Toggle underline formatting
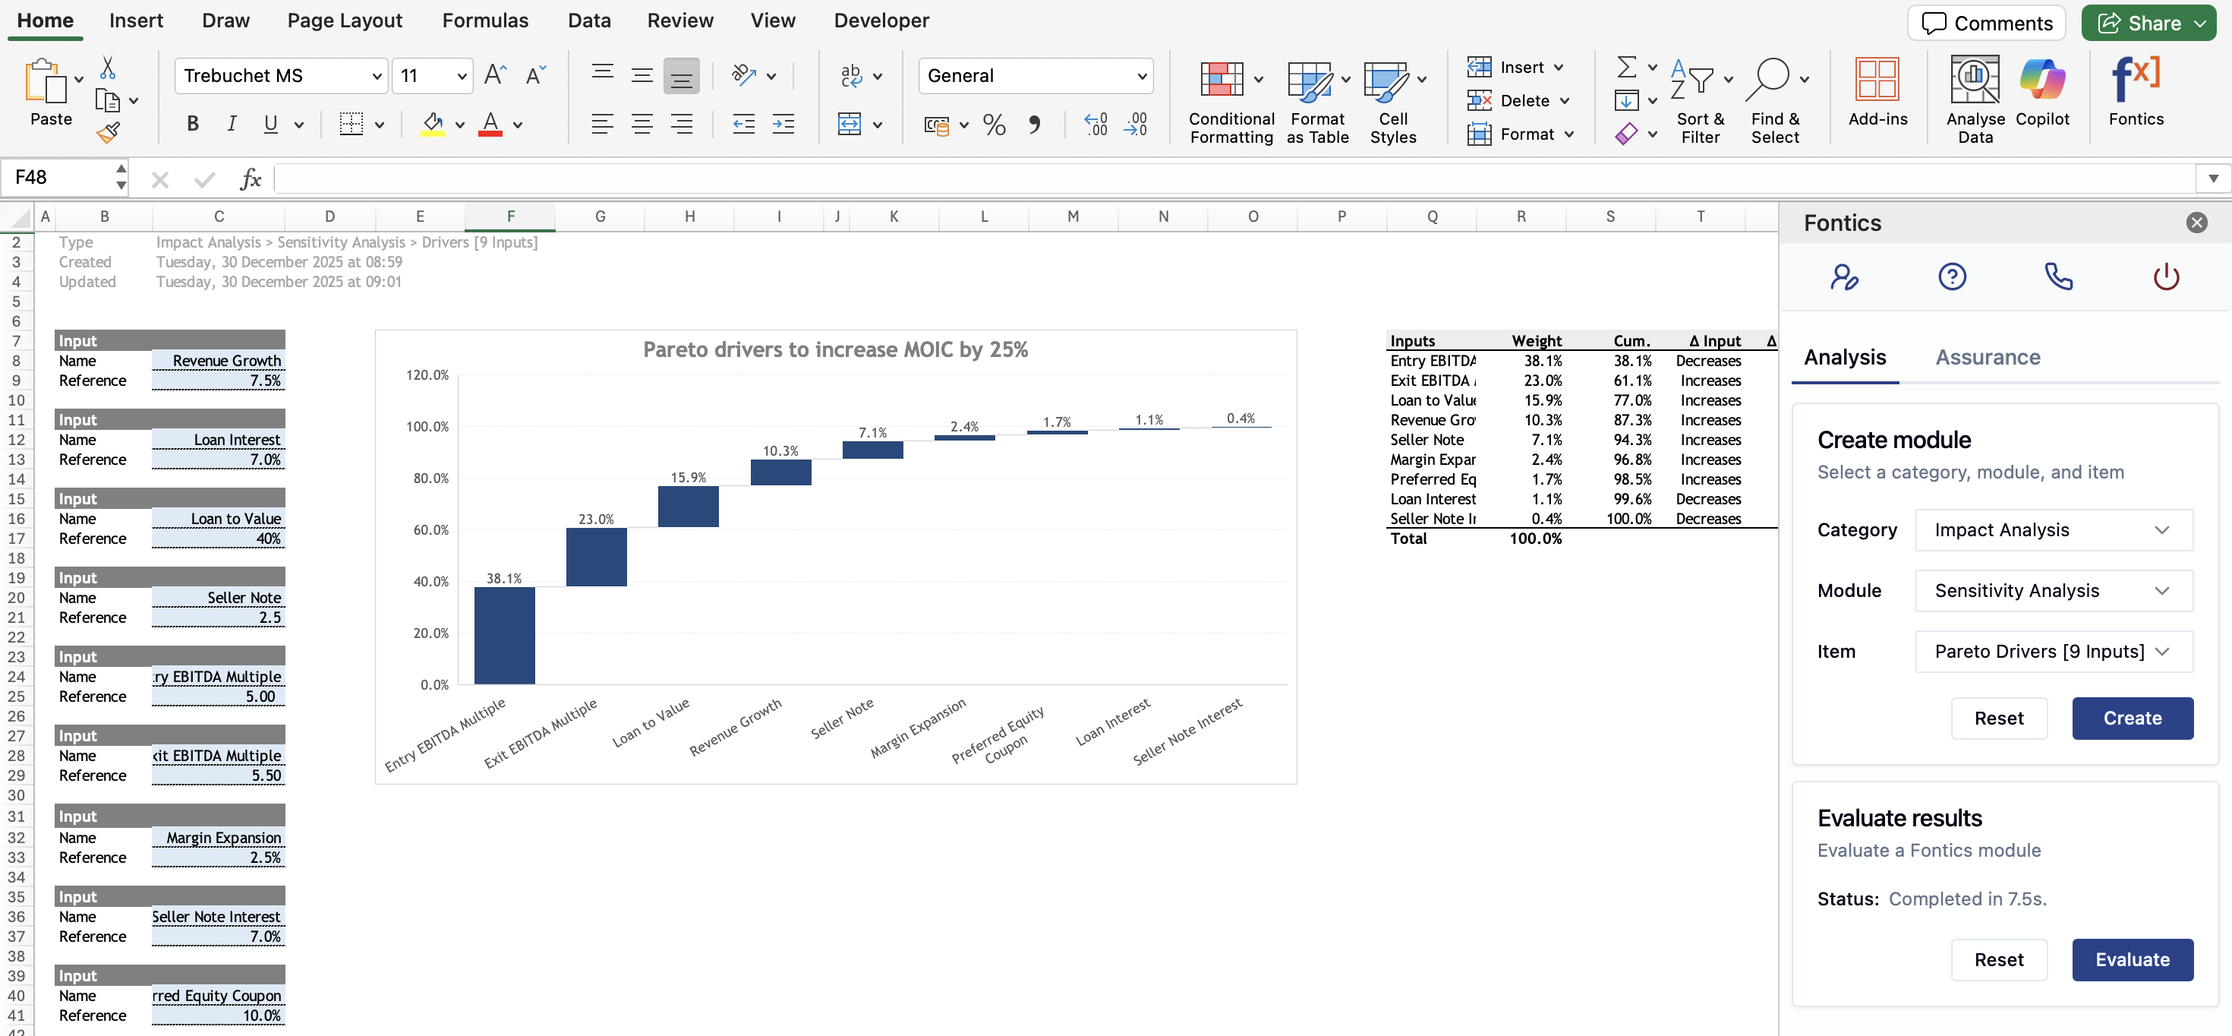2232x1036 pixels. click(271, 124)
